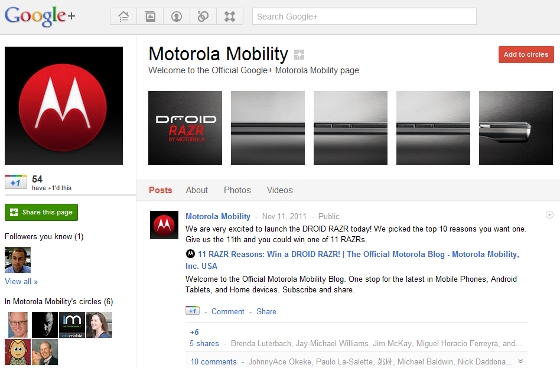Click Share this page button
This screenshot has height=368, width=560.
[41, 213]
